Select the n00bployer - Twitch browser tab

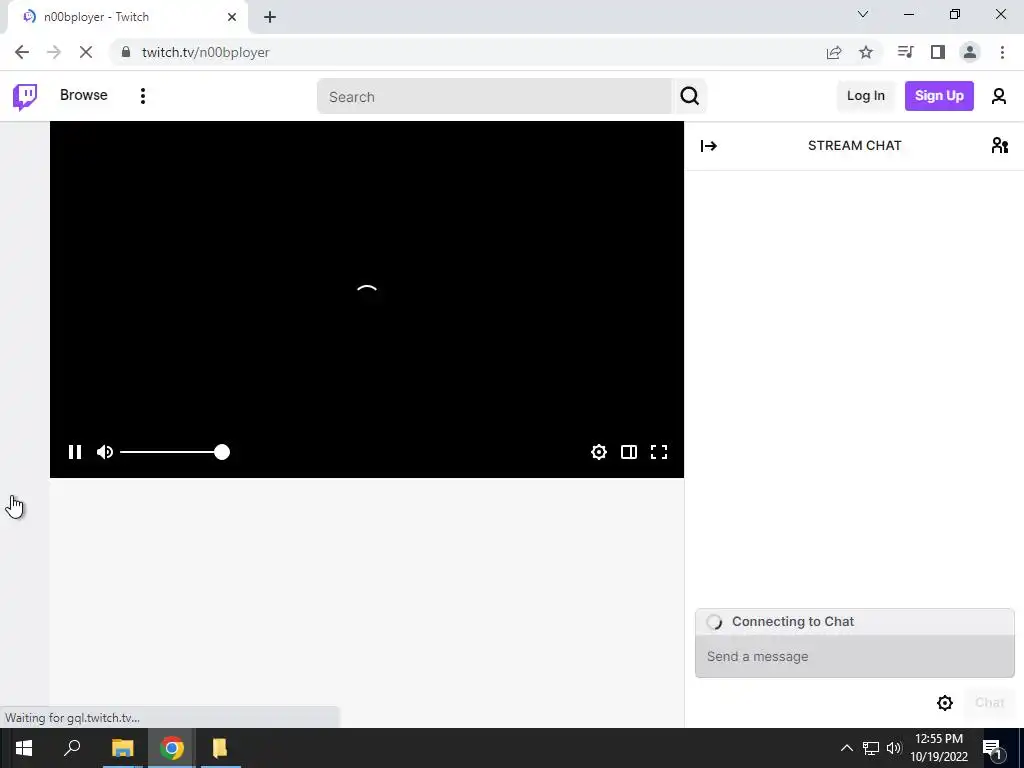[x=127, y=17]
